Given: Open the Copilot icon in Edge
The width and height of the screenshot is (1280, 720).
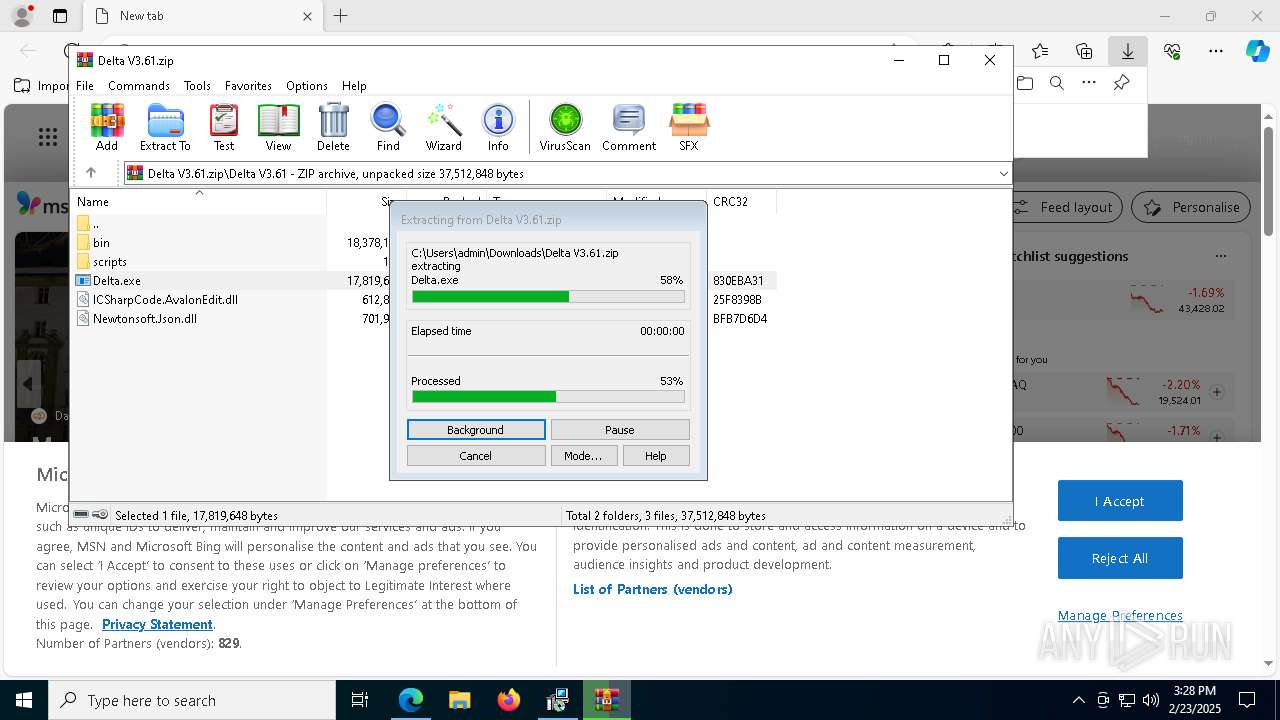Looking at the screenshot, I should point(1257,51).
